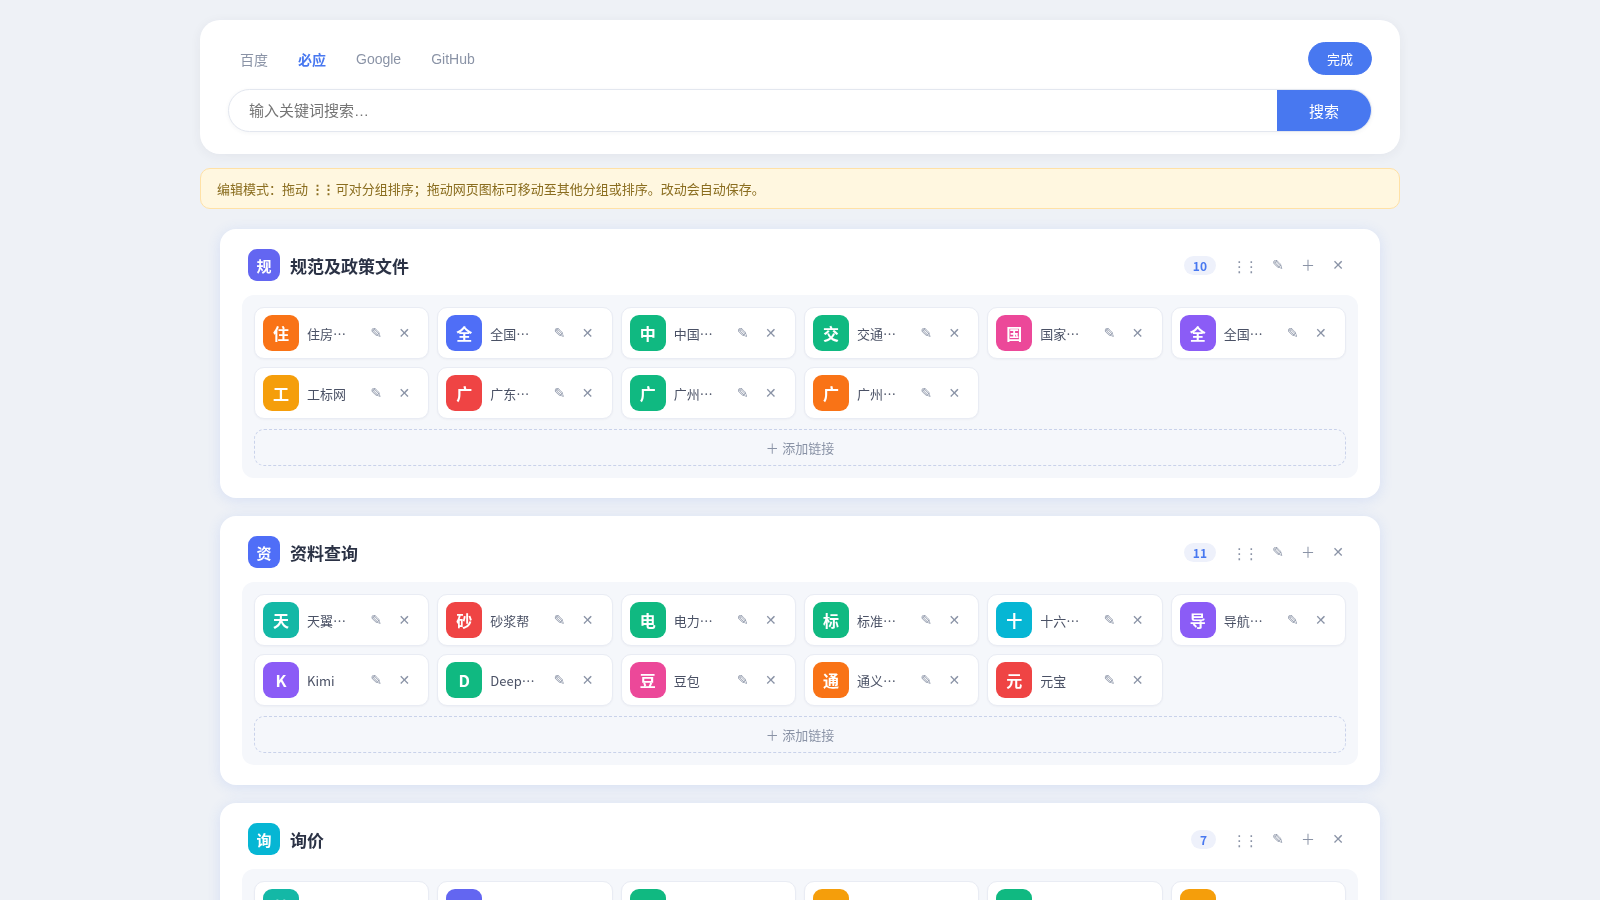Click the 询价 group title
The image size is (1600, 900).
pyautogui.click(x=307, y=840)
